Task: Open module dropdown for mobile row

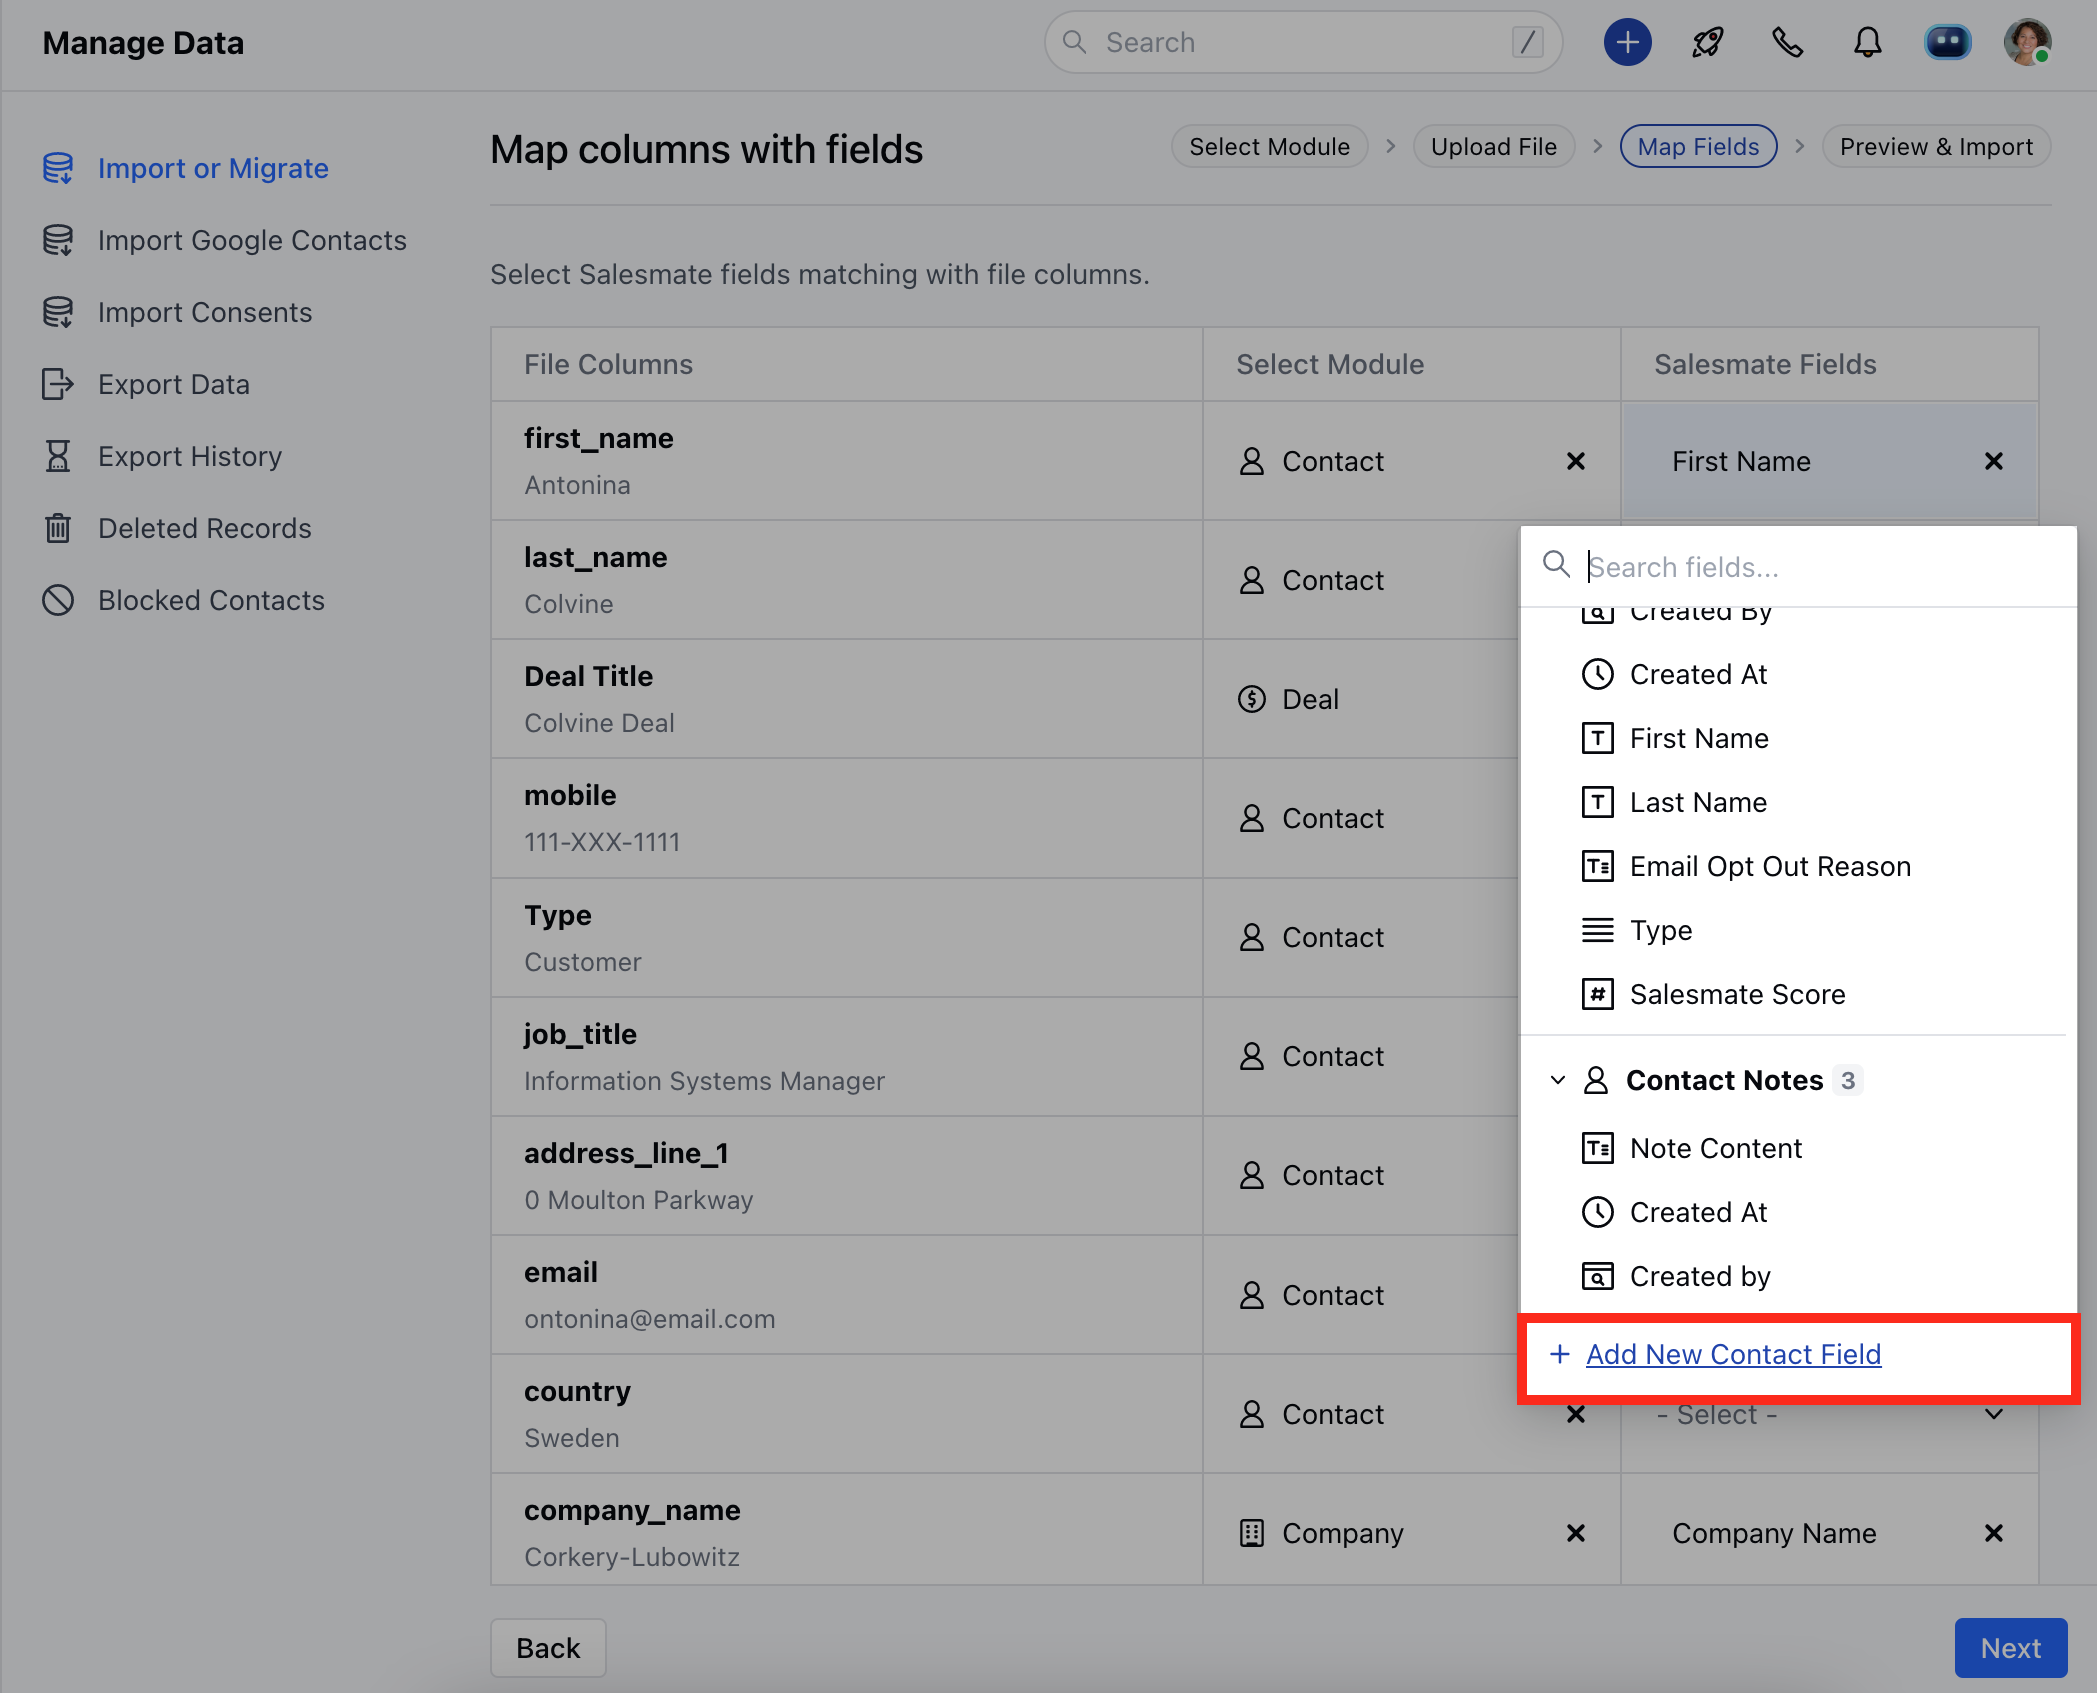Action: pos(1360,818)
